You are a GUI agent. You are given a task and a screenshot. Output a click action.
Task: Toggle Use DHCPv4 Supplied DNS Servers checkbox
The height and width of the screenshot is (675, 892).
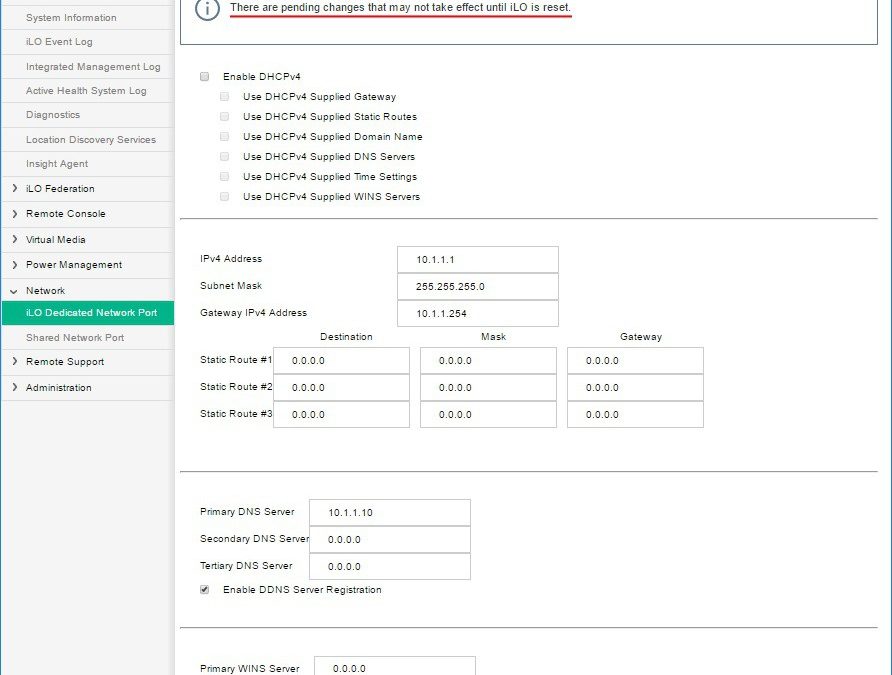224,156
